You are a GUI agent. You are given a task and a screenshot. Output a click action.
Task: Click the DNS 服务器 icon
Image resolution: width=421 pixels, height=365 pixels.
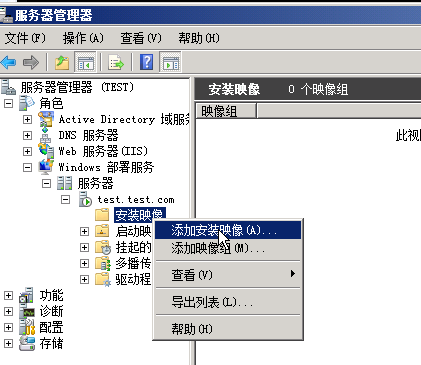tap(46, 135)
